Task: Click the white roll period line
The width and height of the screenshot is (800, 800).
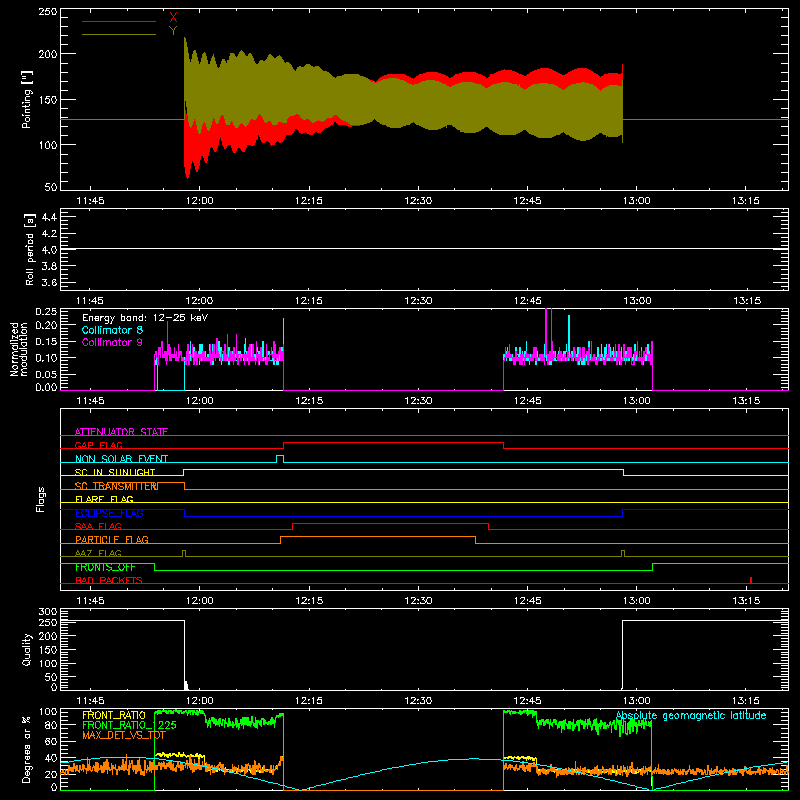Action: point(424,249)
